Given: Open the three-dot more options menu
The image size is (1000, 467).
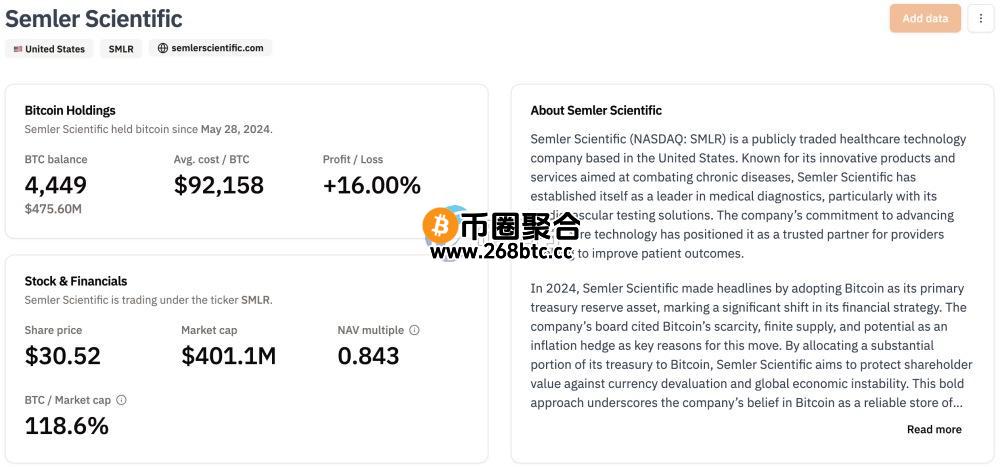Looking at the screenshot, I should (980, 18).
